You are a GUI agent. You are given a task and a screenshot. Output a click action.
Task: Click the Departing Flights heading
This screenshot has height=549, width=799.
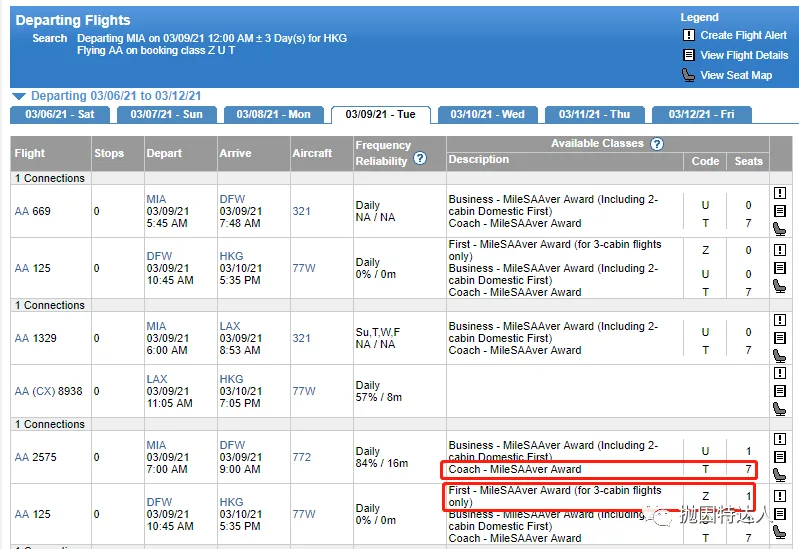point(73,20)
